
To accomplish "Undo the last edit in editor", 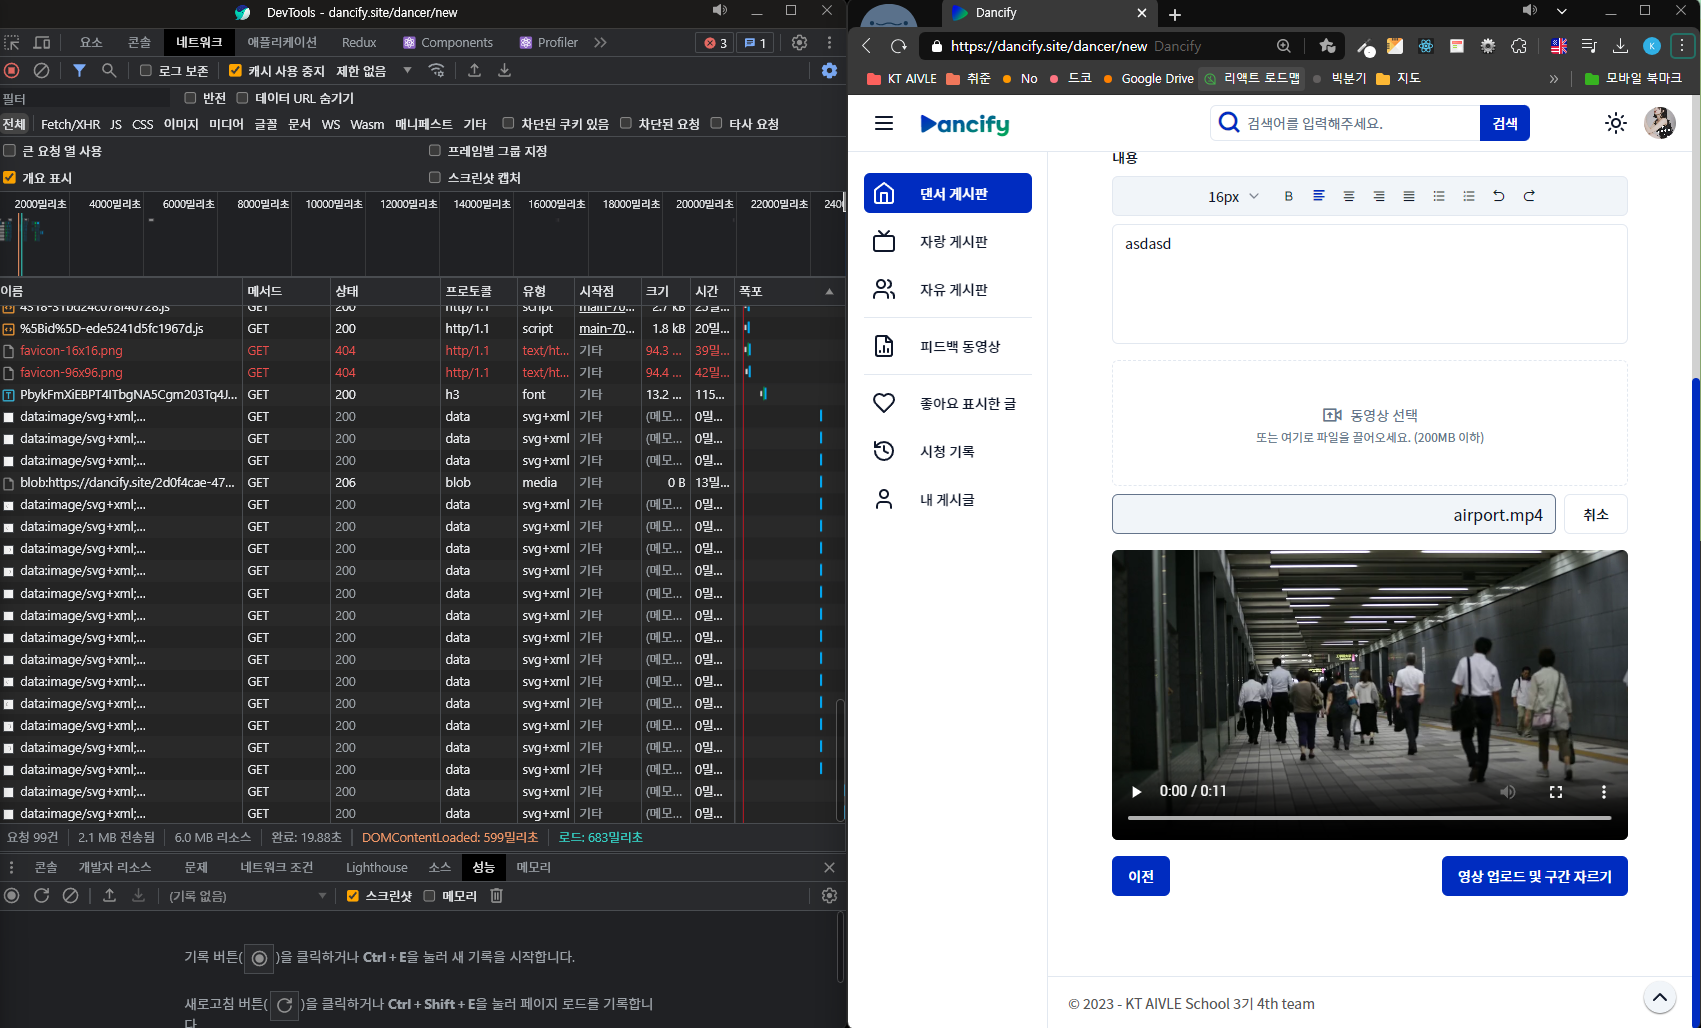I will pos(1499,196).
